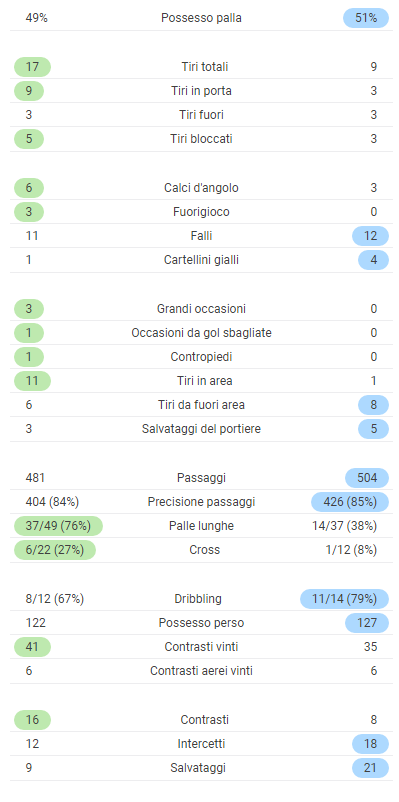Click the green 11 shots in area badge

[32, 381]
